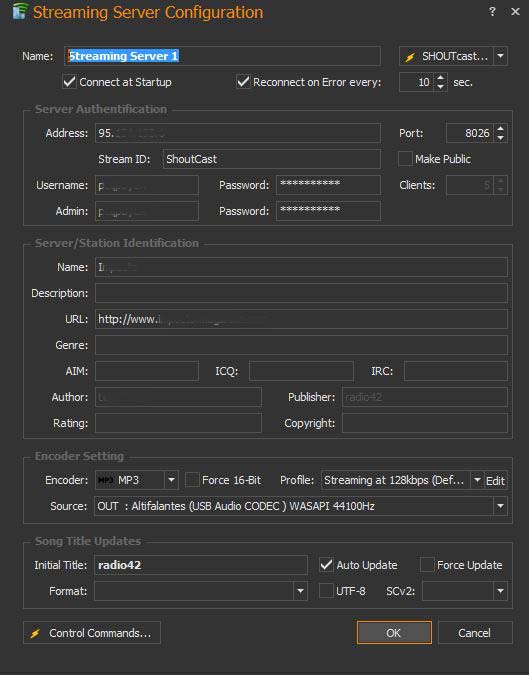Click the SHOUTcast lightning bolt icon
The height and width of the screenshot is (675, 529).
(x=410, y=56)
